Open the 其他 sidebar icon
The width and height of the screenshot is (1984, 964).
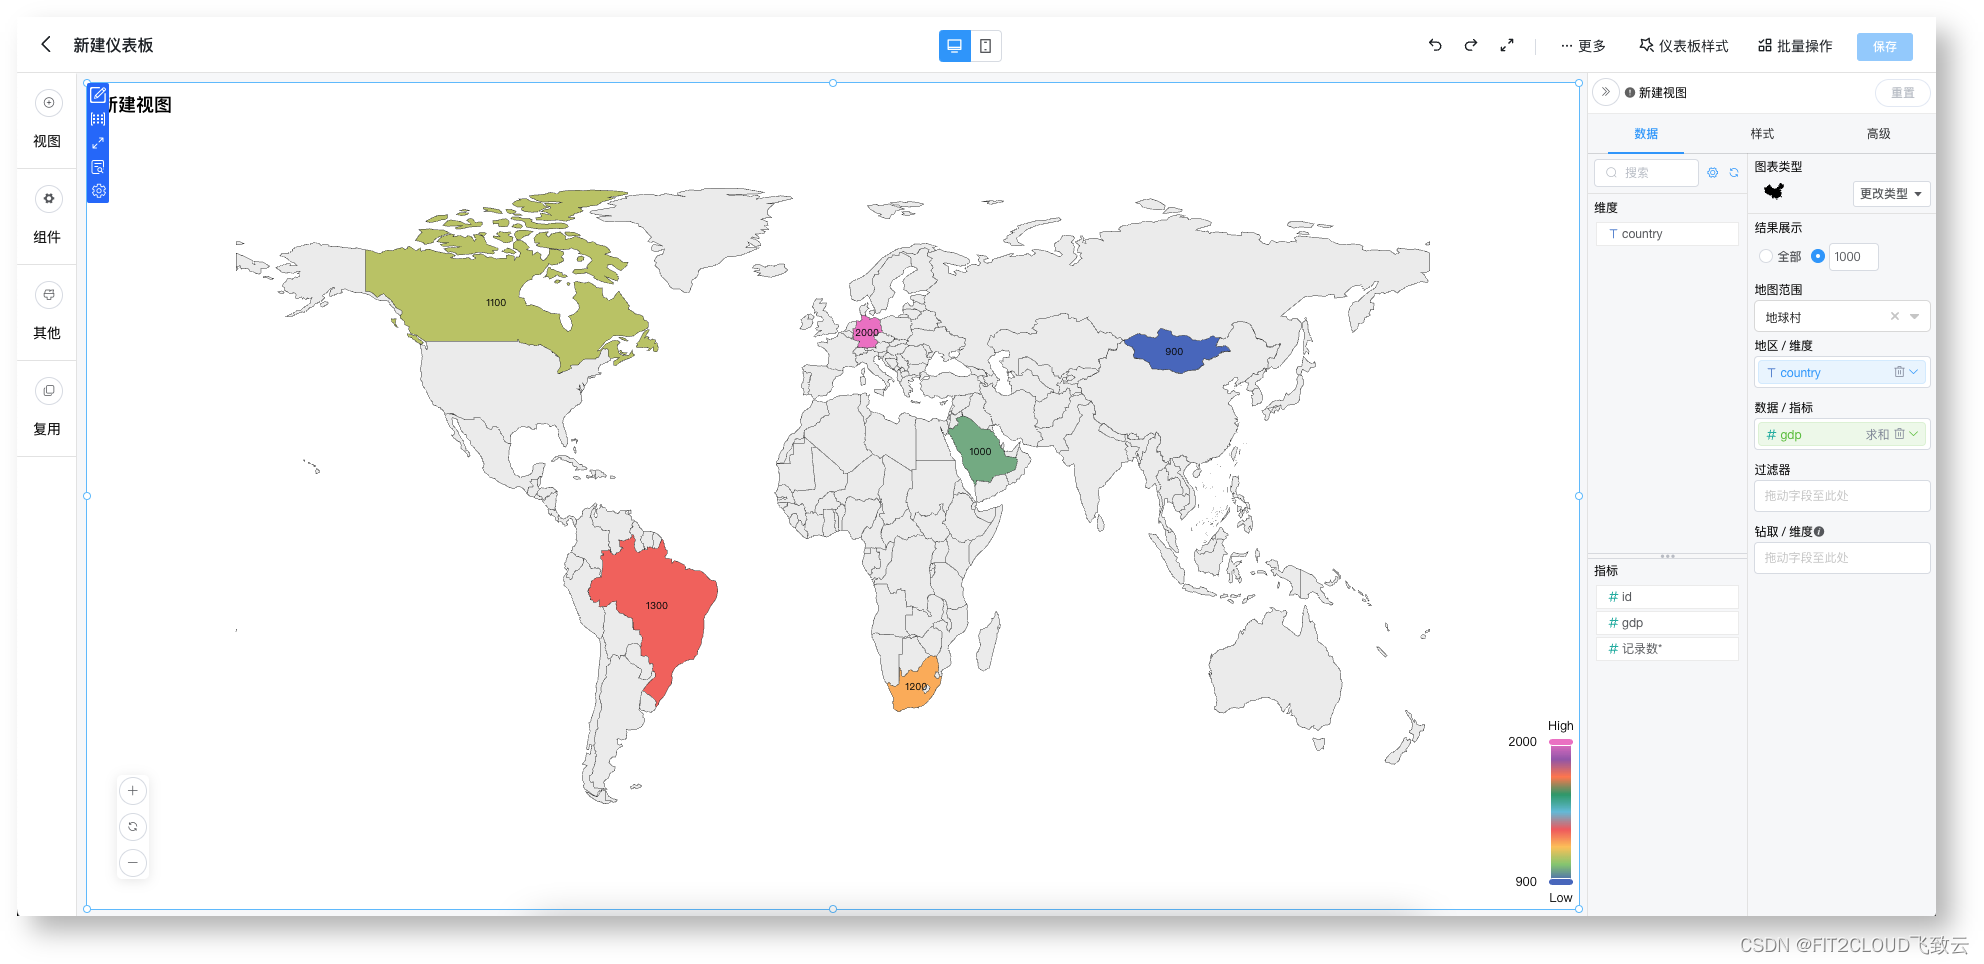(x=48, y=295)
